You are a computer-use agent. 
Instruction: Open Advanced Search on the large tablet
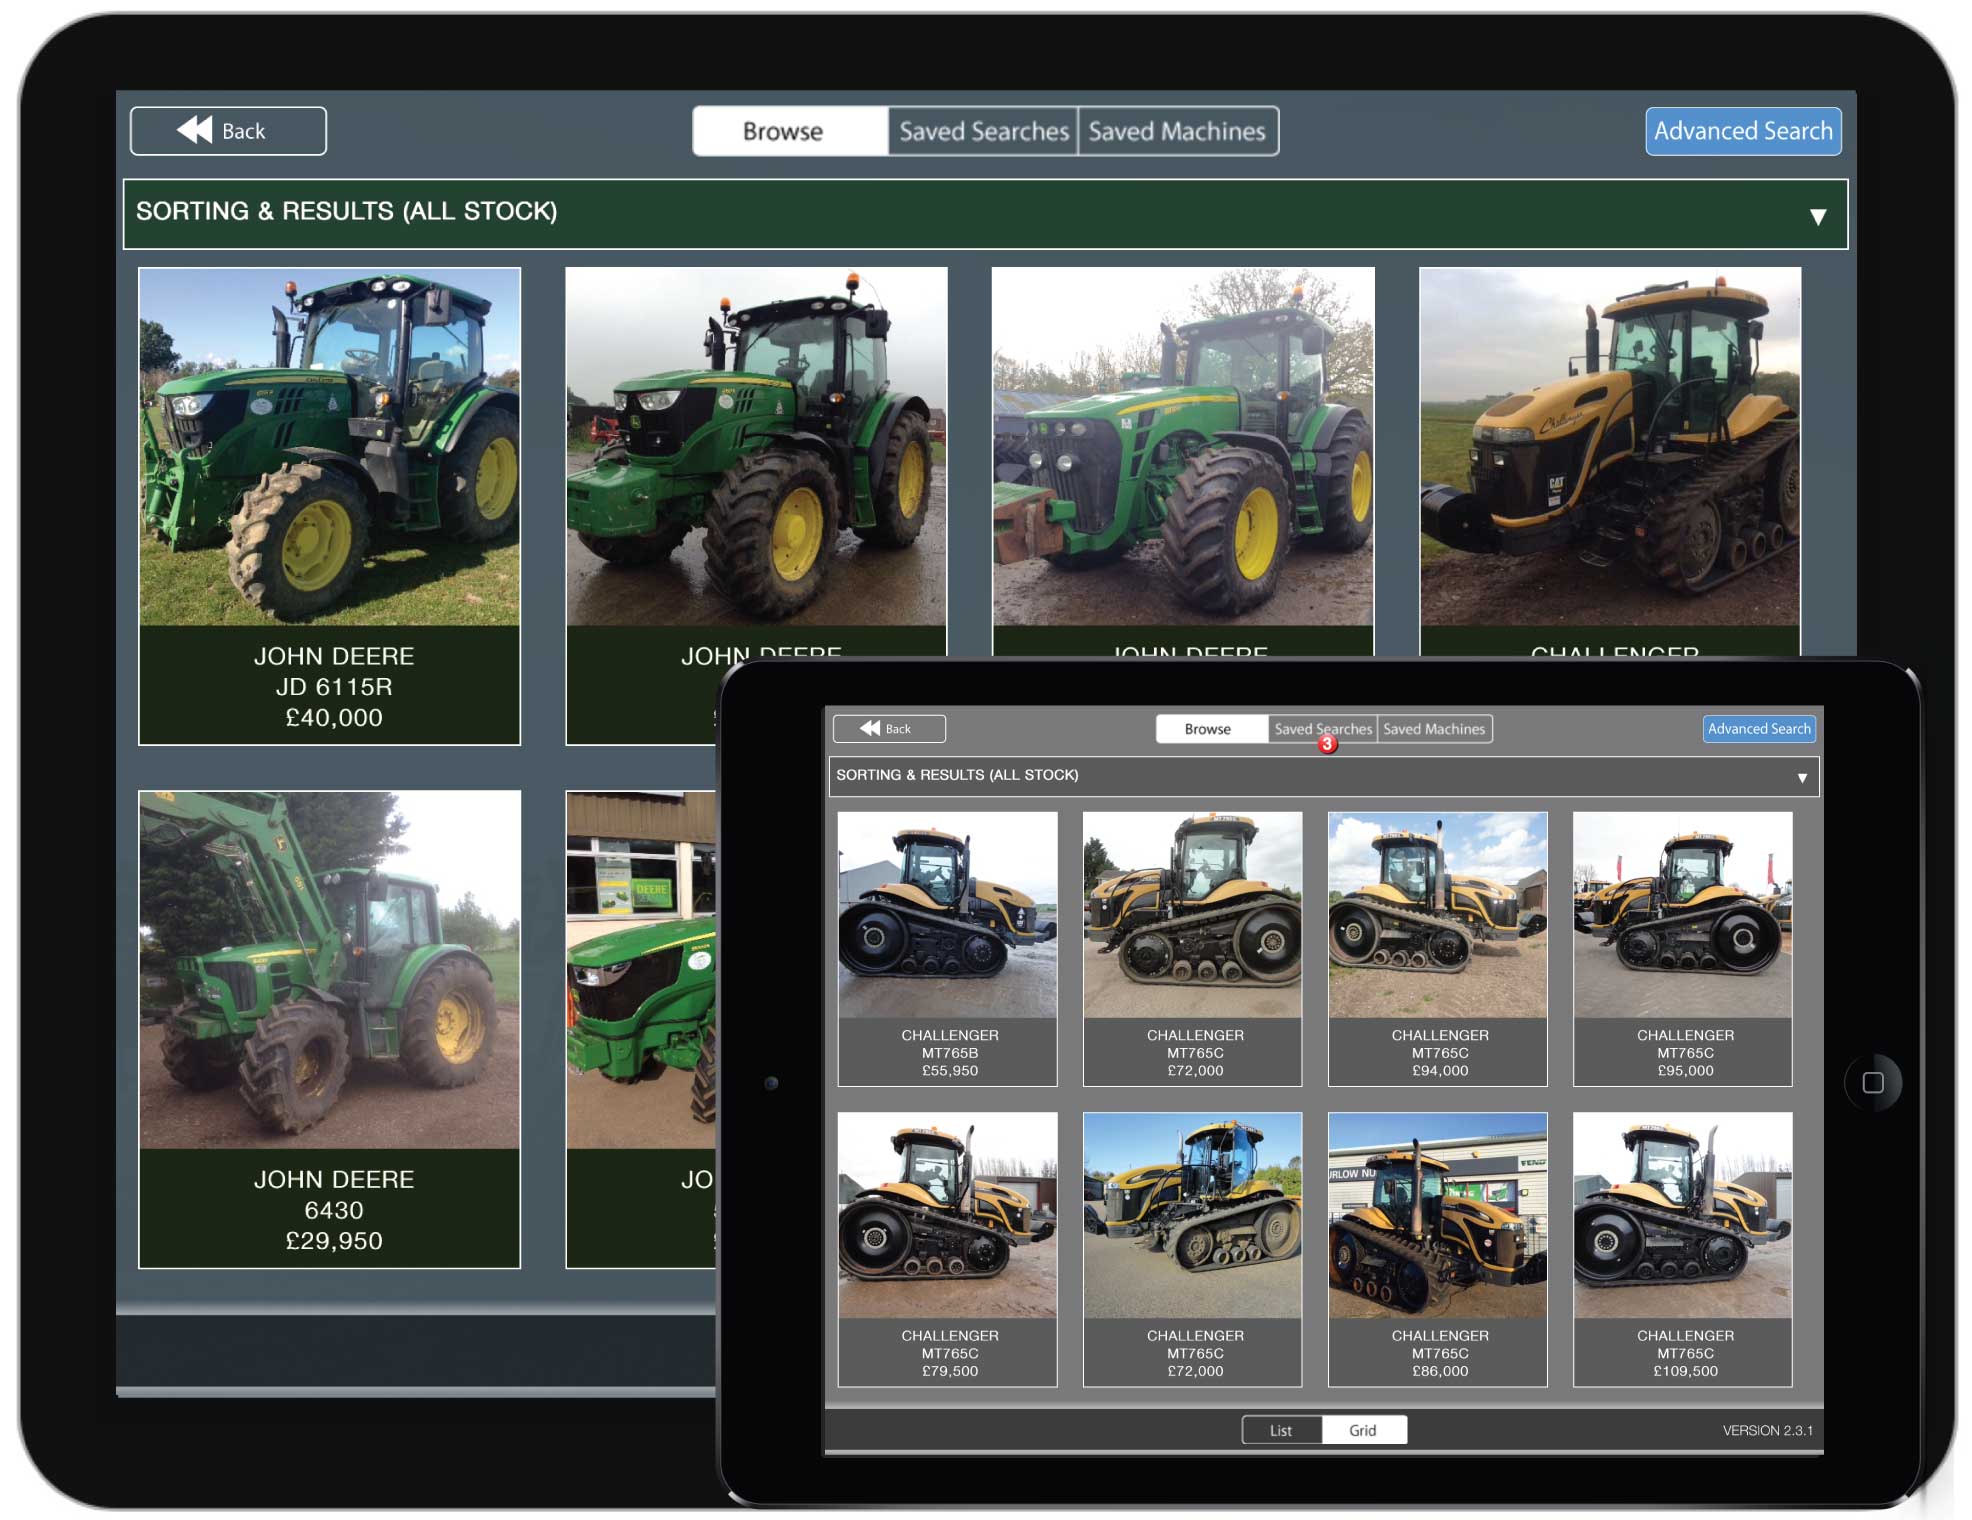click(1743, 131)
